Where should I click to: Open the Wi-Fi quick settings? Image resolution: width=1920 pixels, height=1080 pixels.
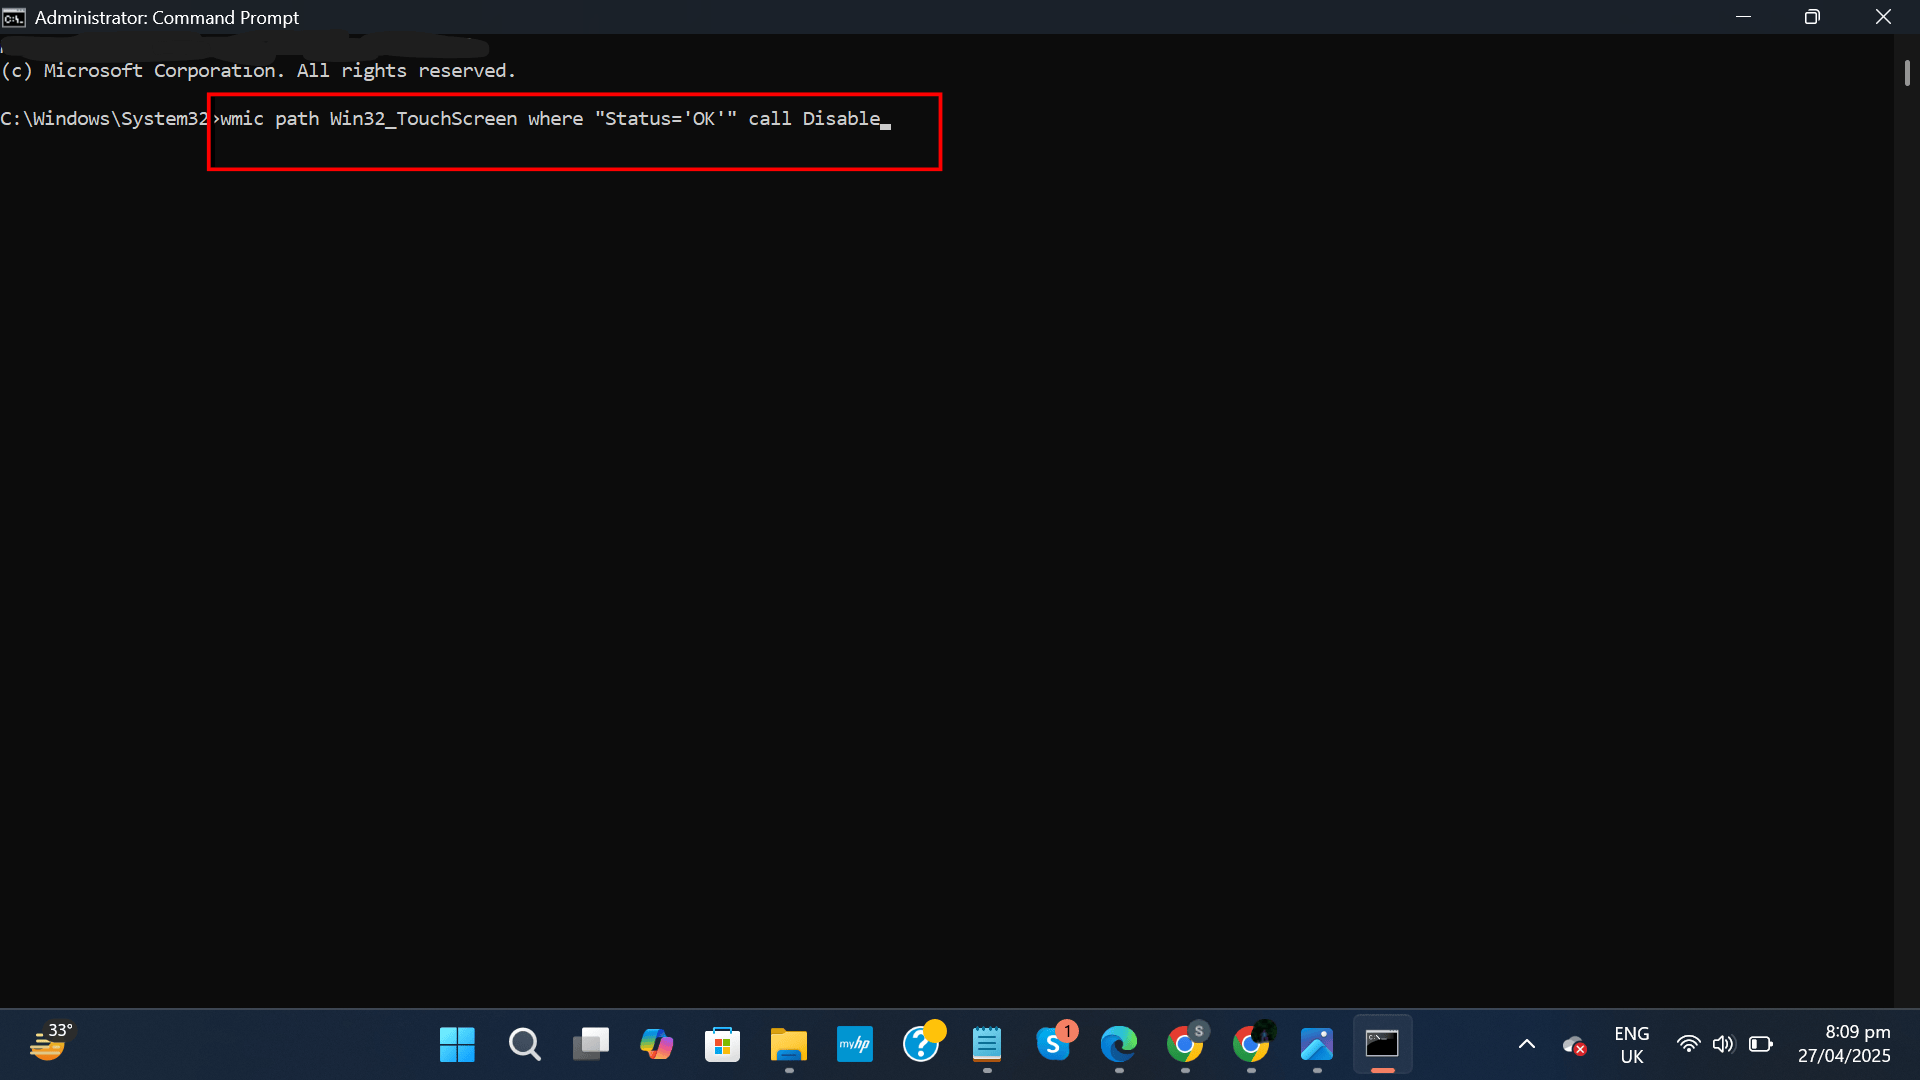(1688, 1045)
